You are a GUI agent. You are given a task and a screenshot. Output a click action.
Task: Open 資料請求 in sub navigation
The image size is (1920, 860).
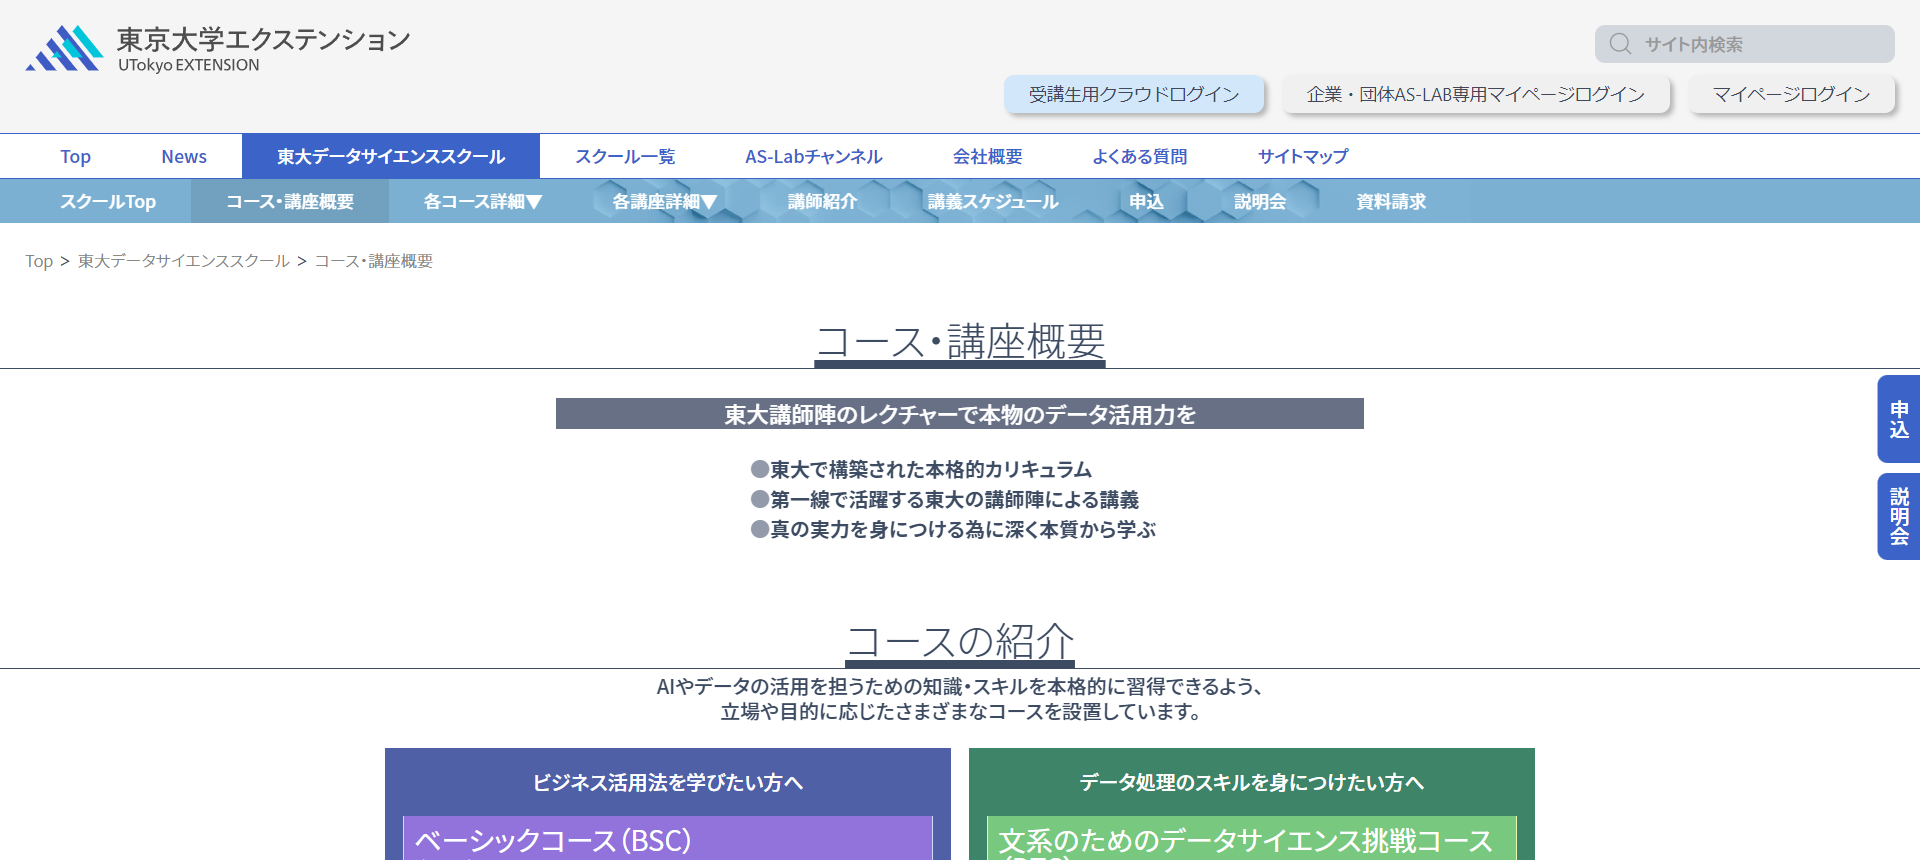pos(1391,201)
